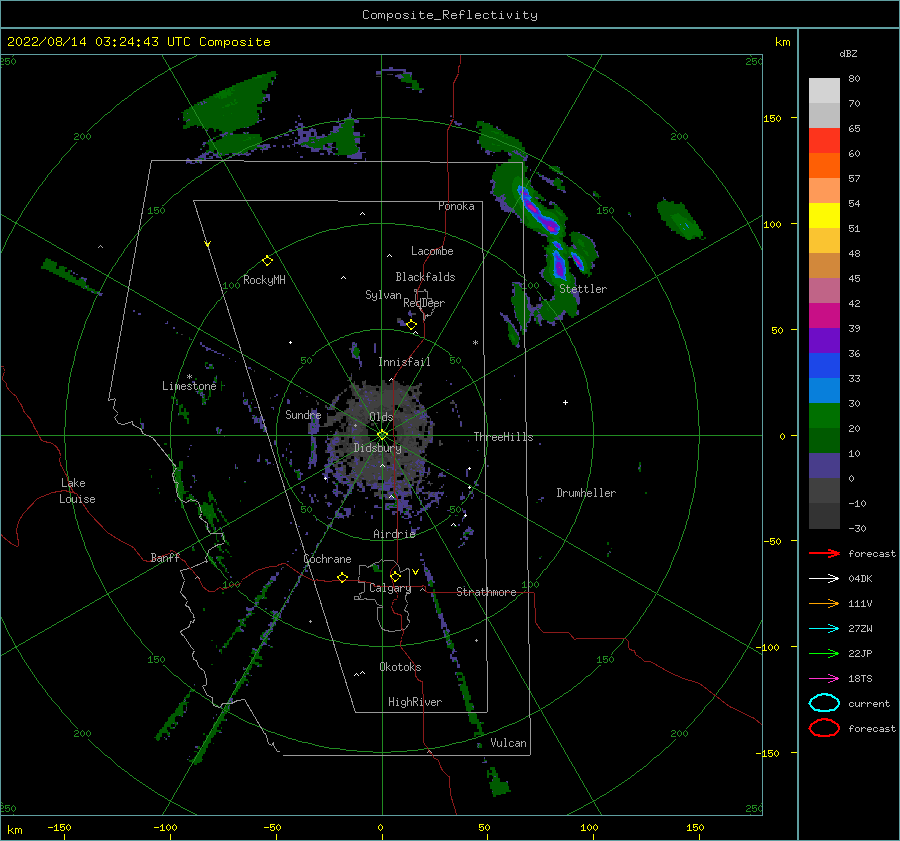
Task: Pick the bright green 20-30 dBZ swatch
Action: click(x=824, y=416)
